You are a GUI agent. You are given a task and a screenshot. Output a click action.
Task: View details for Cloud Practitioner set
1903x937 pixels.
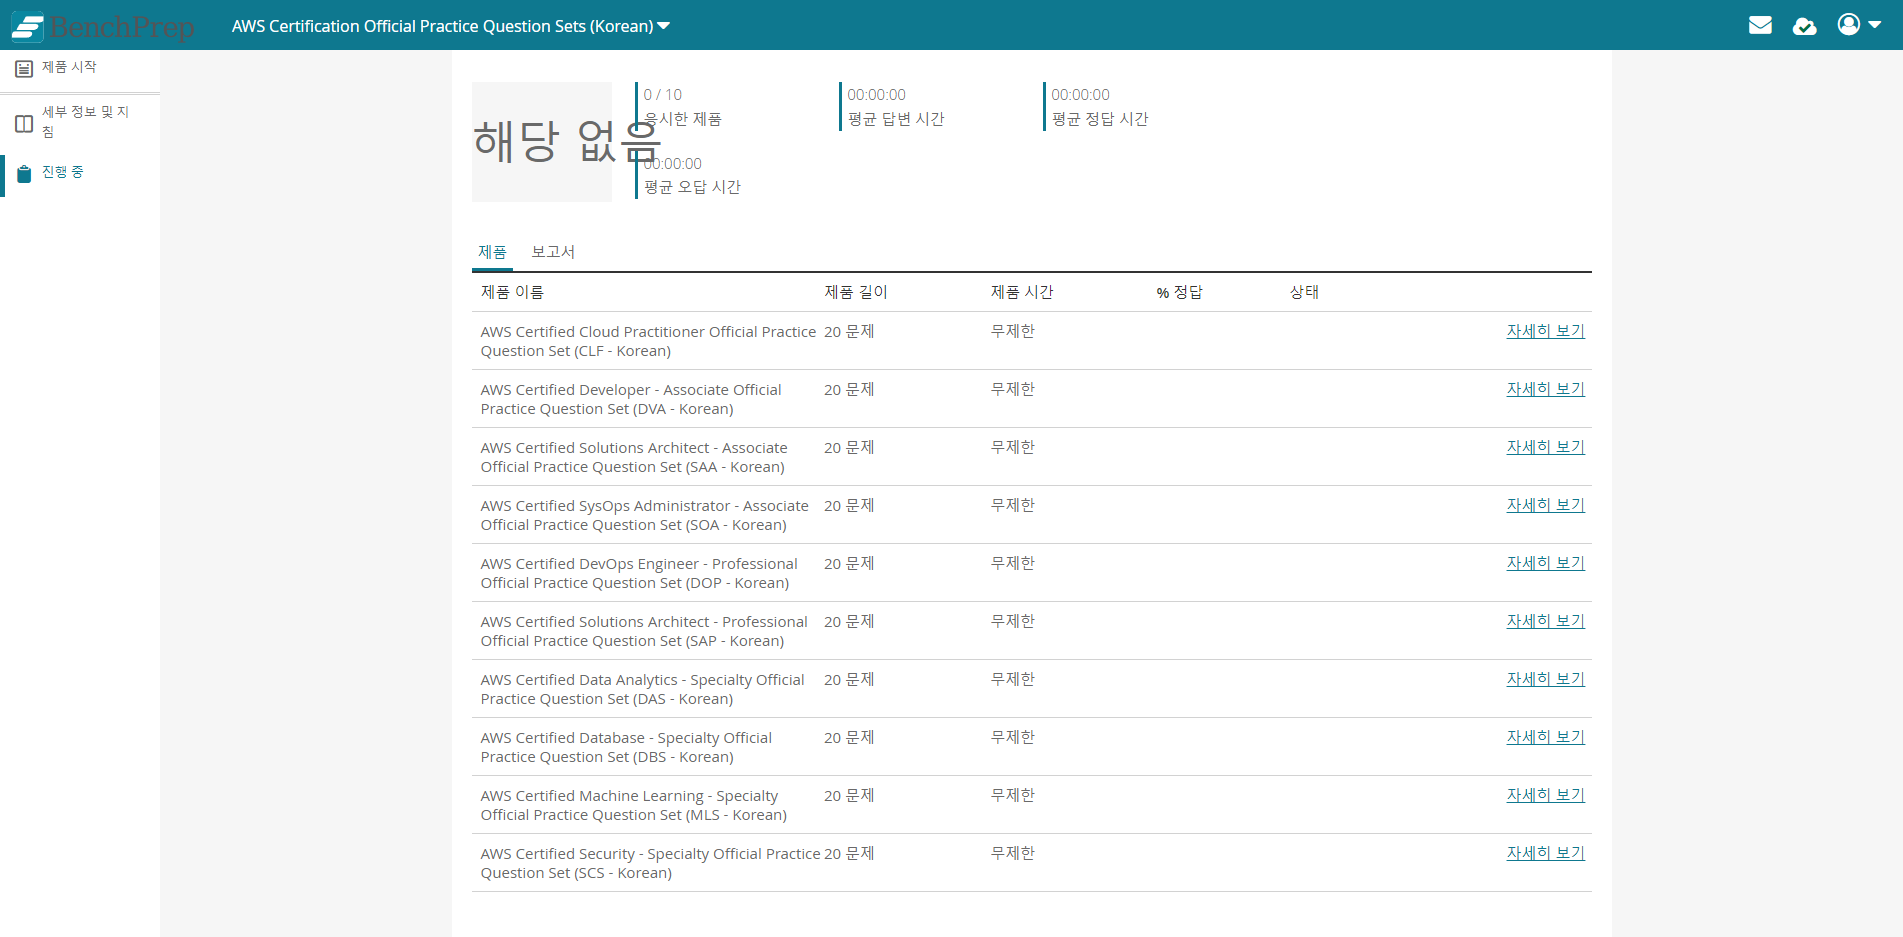click(x=1545, y=331)
